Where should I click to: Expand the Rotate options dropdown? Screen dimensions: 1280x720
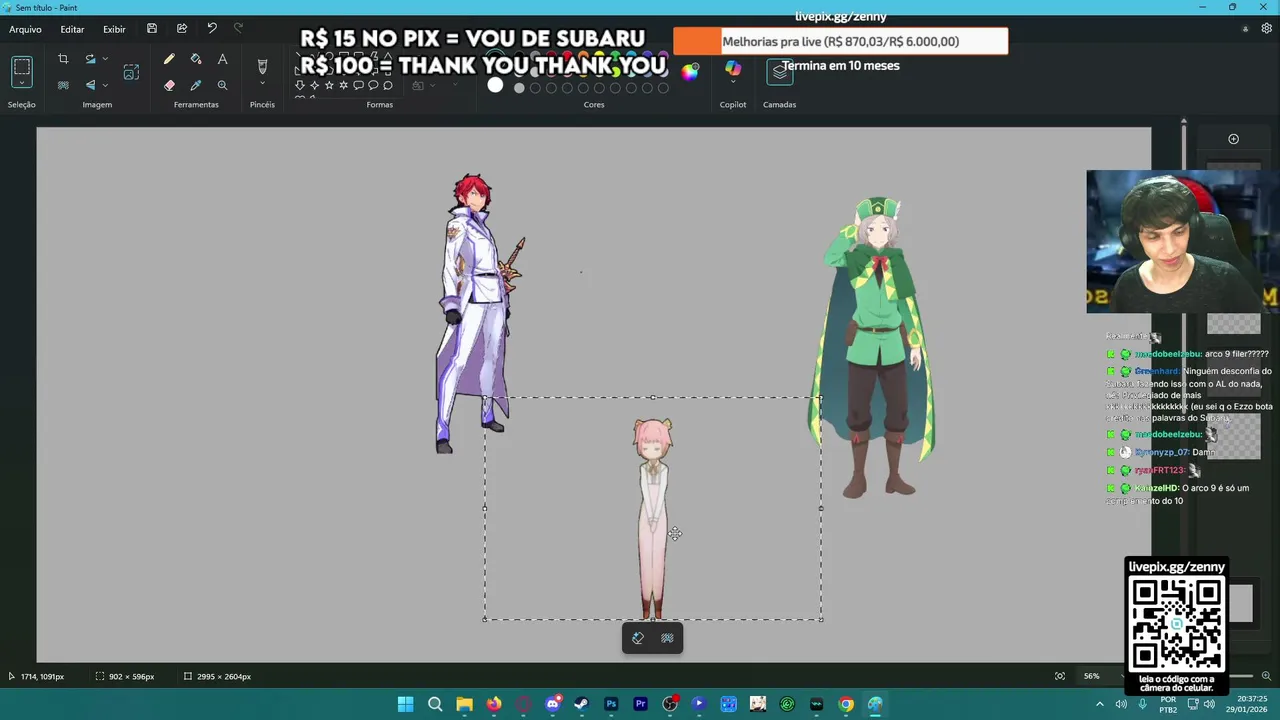pyautogui.click(x=105, y=59)
